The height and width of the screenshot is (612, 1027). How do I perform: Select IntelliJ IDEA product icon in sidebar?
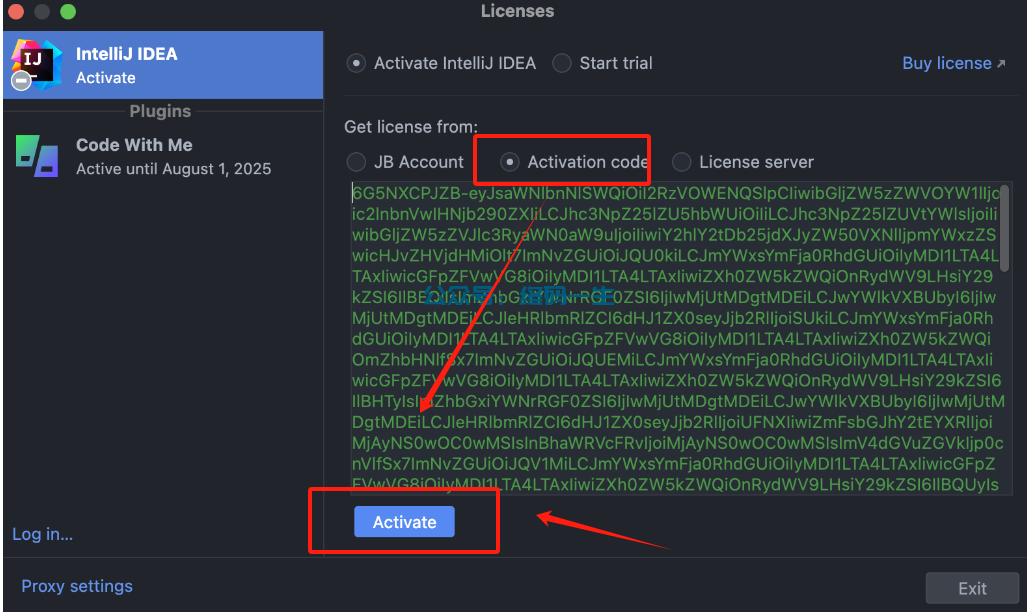(36, 65)
